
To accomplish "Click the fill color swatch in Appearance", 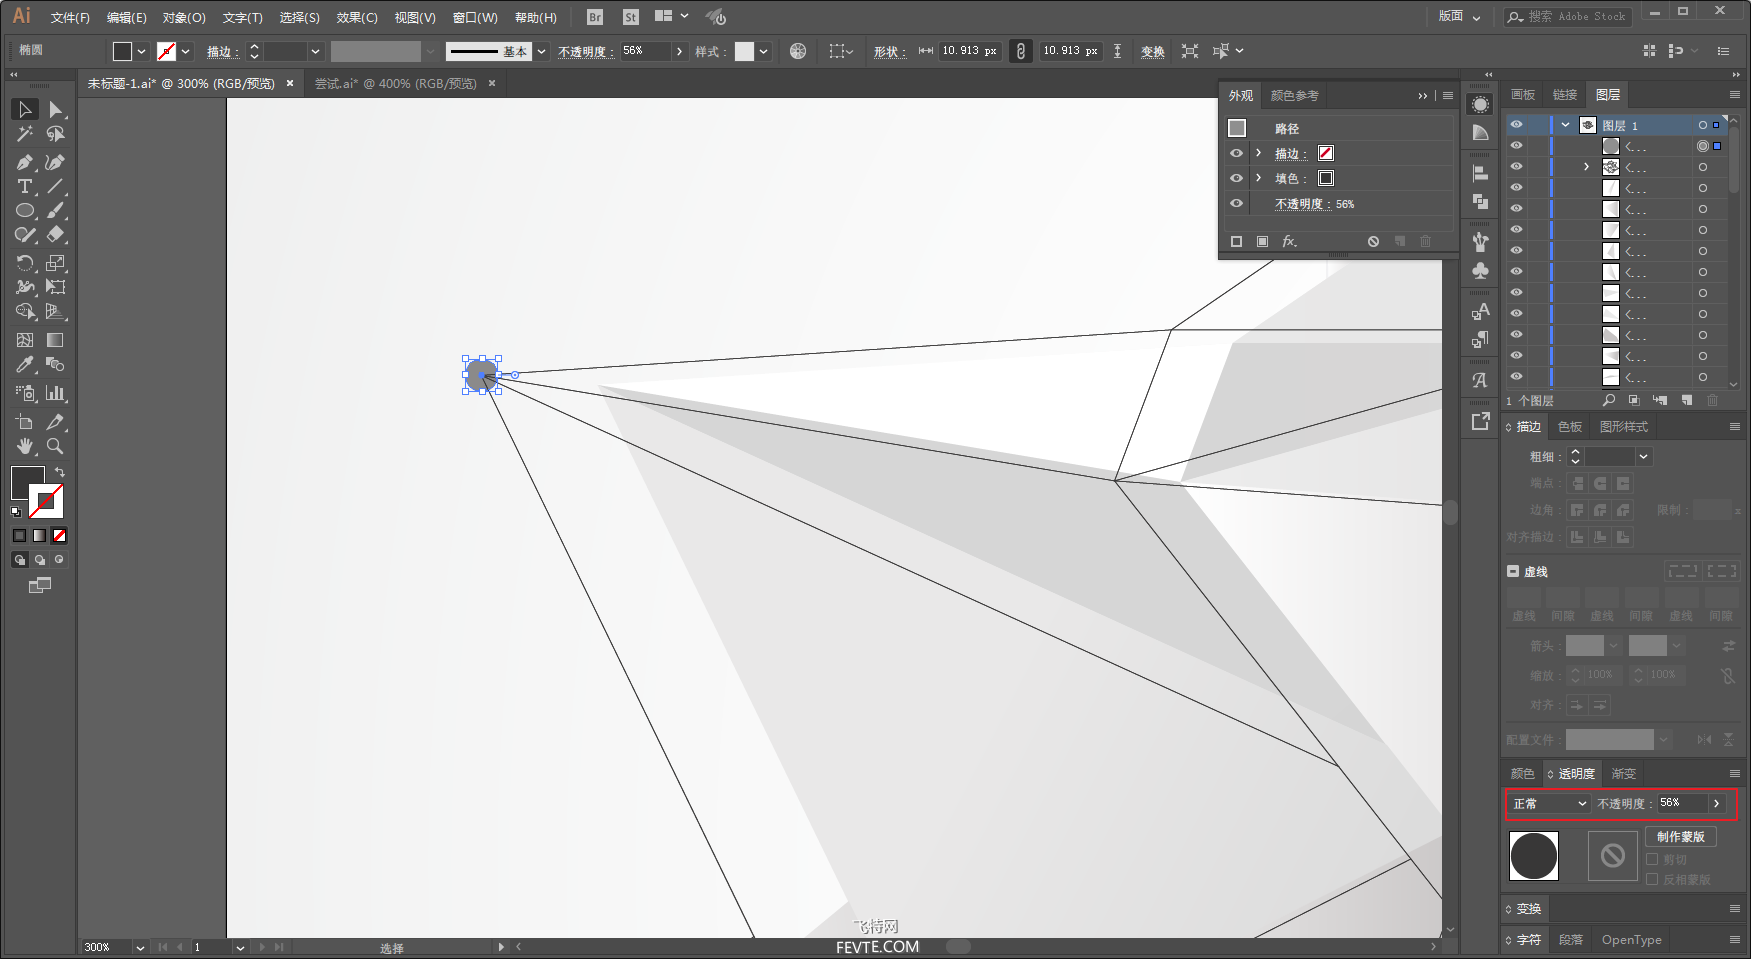I will click(1326, 178).
